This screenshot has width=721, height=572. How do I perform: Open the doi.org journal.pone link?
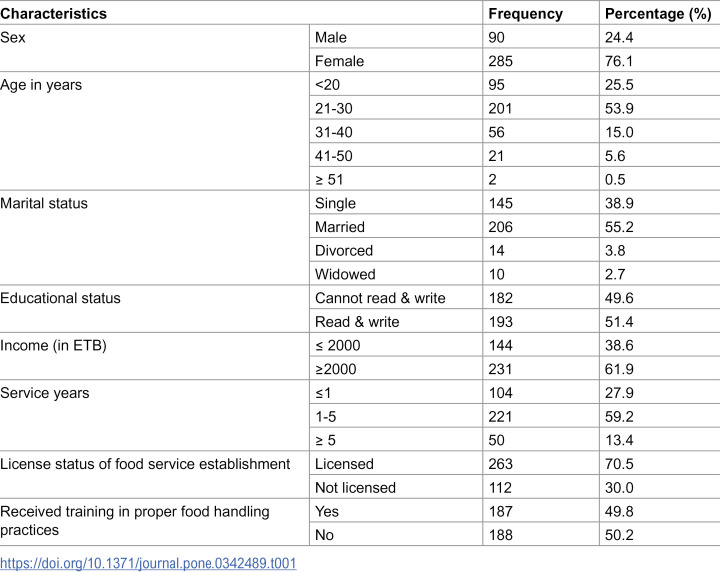coord(148,563)
